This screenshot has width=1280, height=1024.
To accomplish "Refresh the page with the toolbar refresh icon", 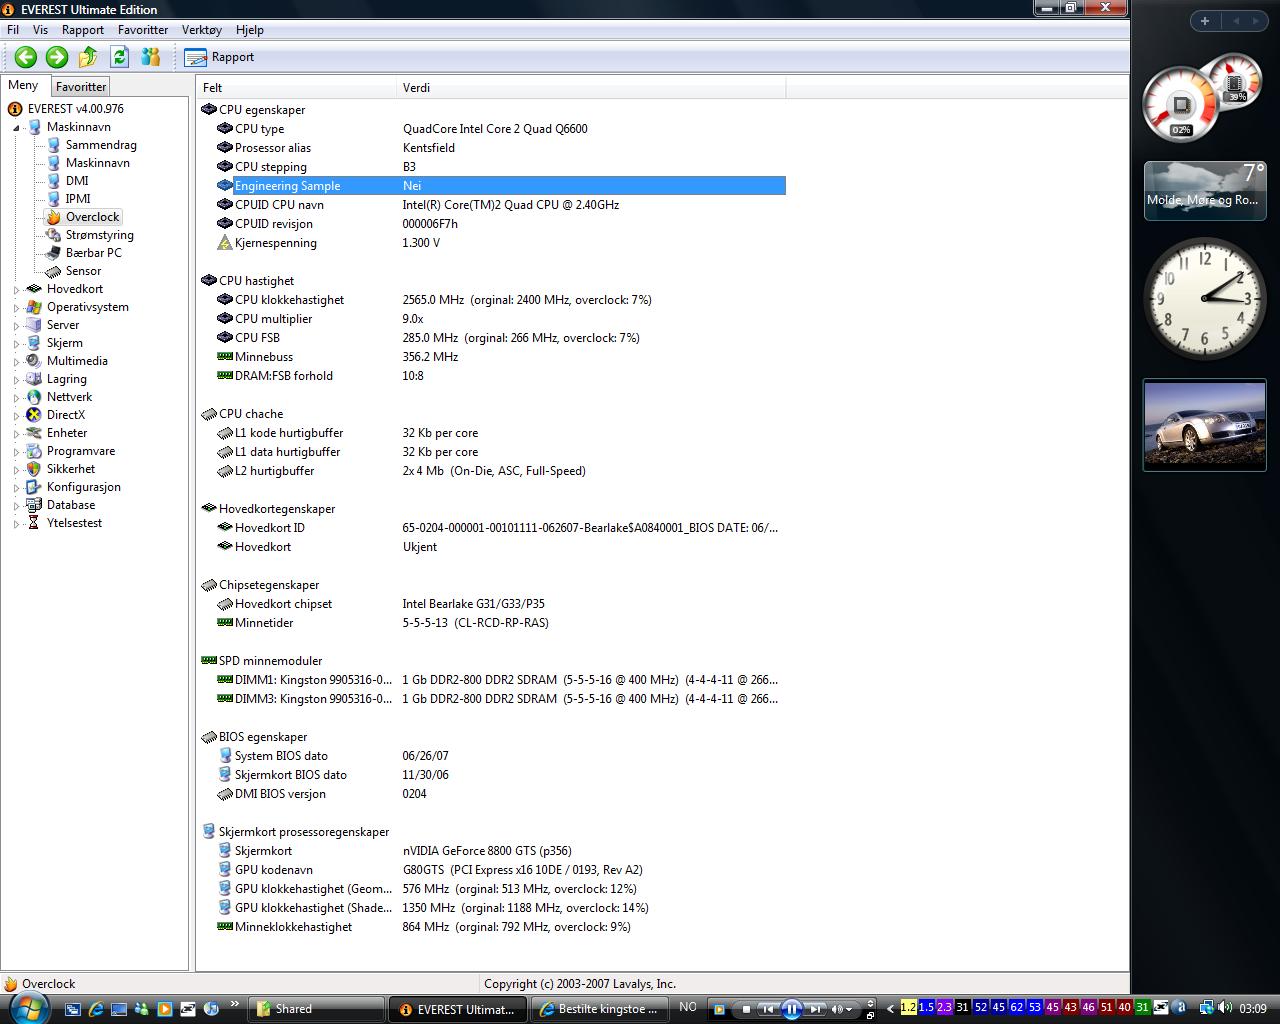I will click(x=120, y=57).
